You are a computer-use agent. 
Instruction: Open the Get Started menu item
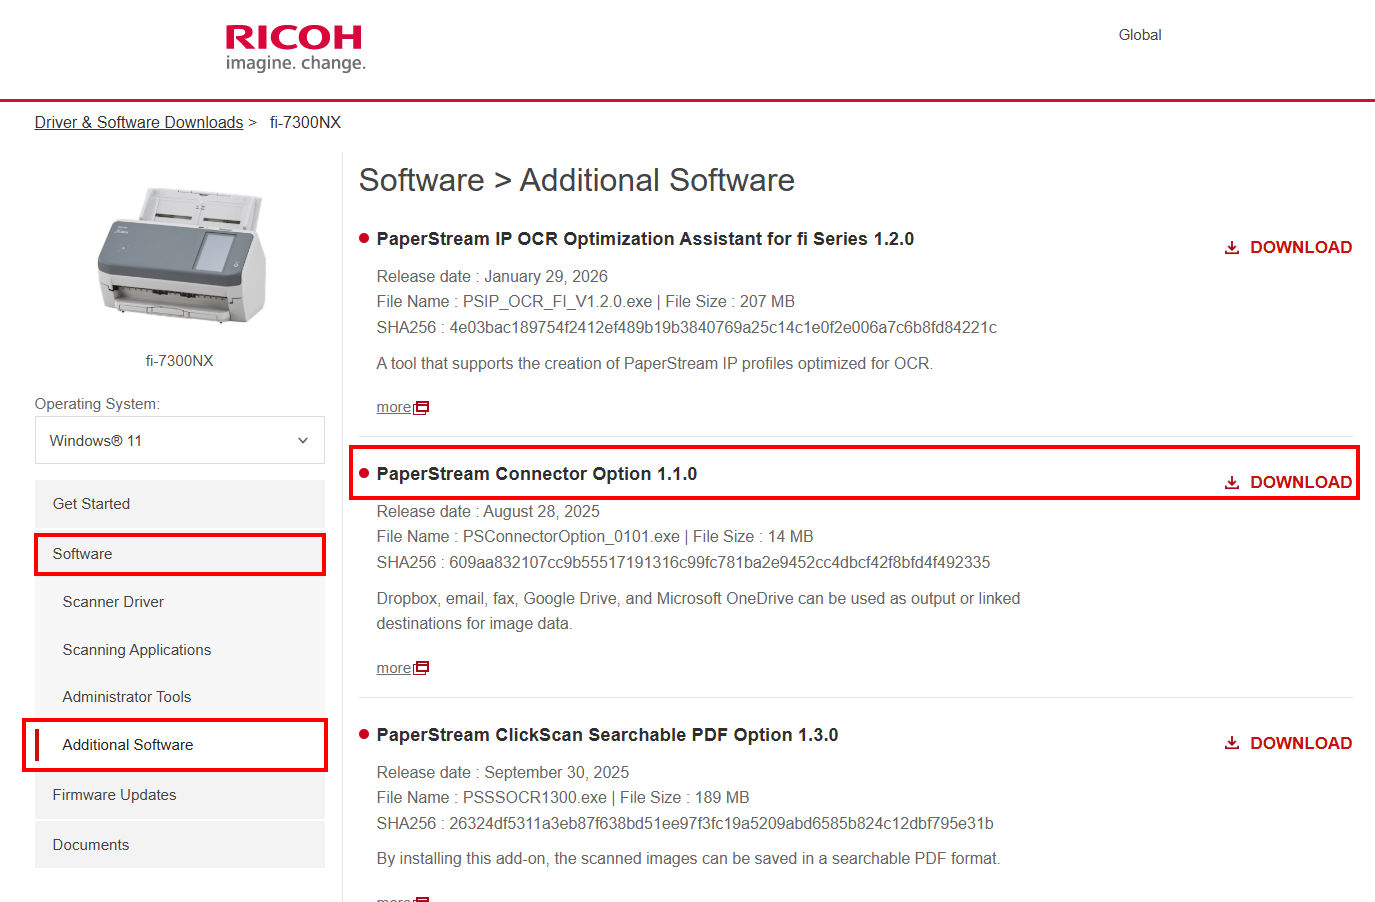click(x=180, y=504)
